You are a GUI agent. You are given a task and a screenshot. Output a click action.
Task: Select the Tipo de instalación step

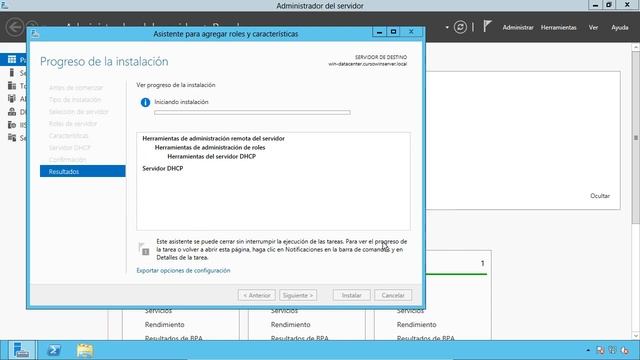point(75,100)
